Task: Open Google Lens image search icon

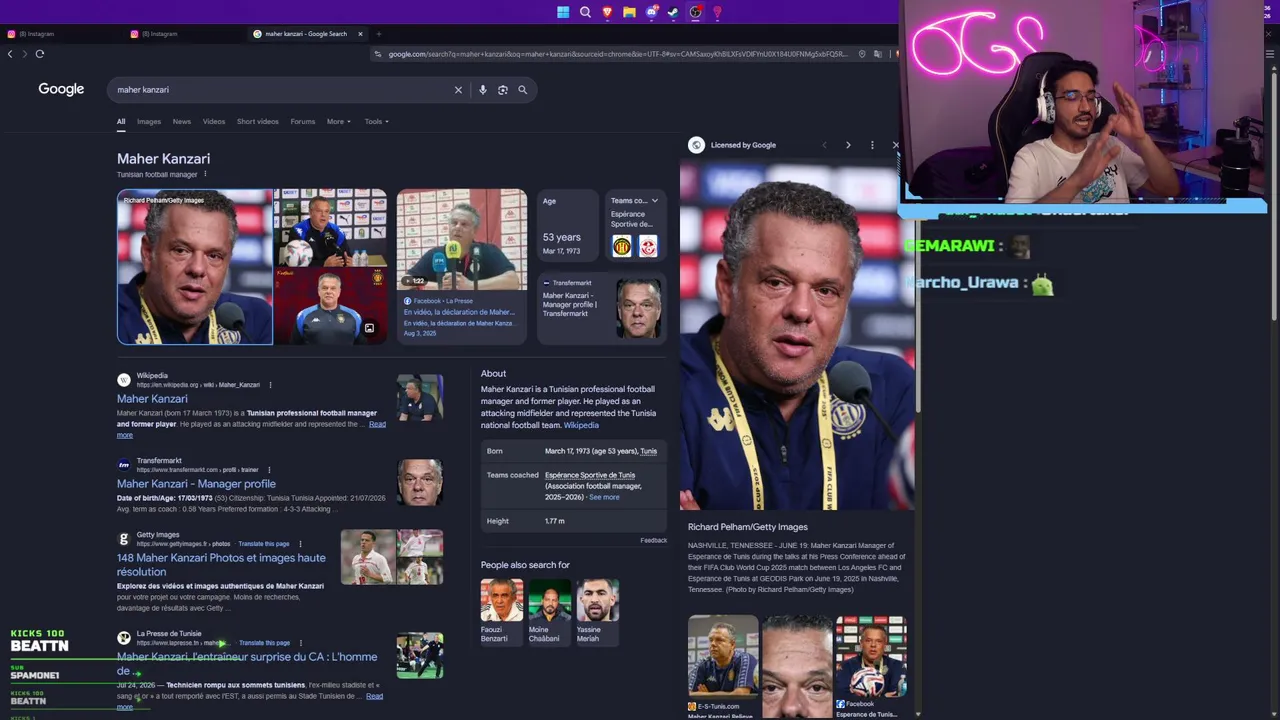Action: tap(502, 90)
